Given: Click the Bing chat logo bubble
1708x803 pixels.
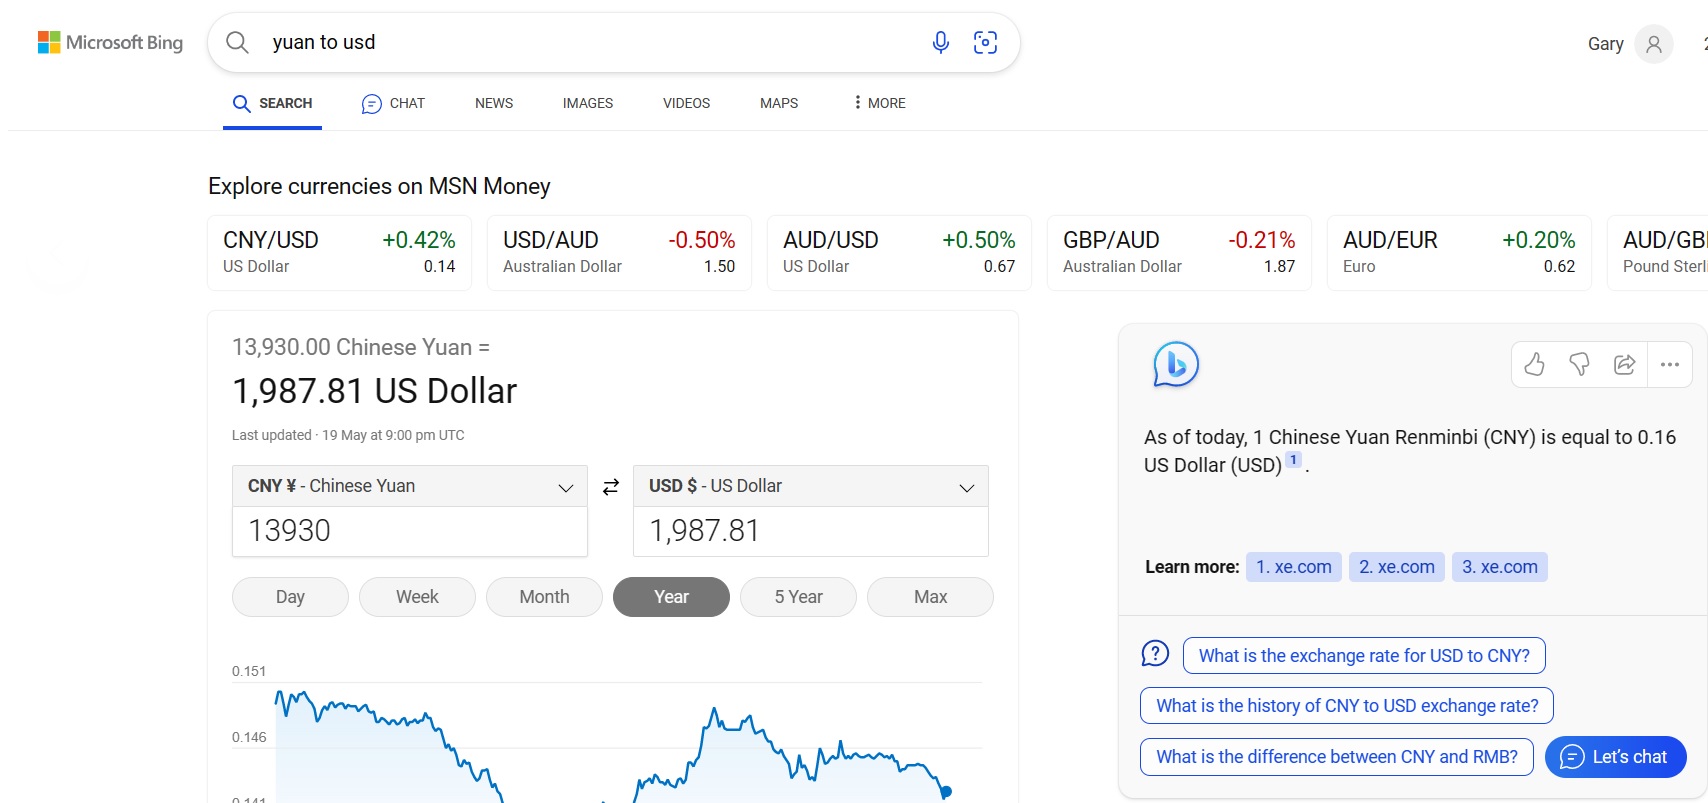Looking at the screenshot, I should 1175,364.
